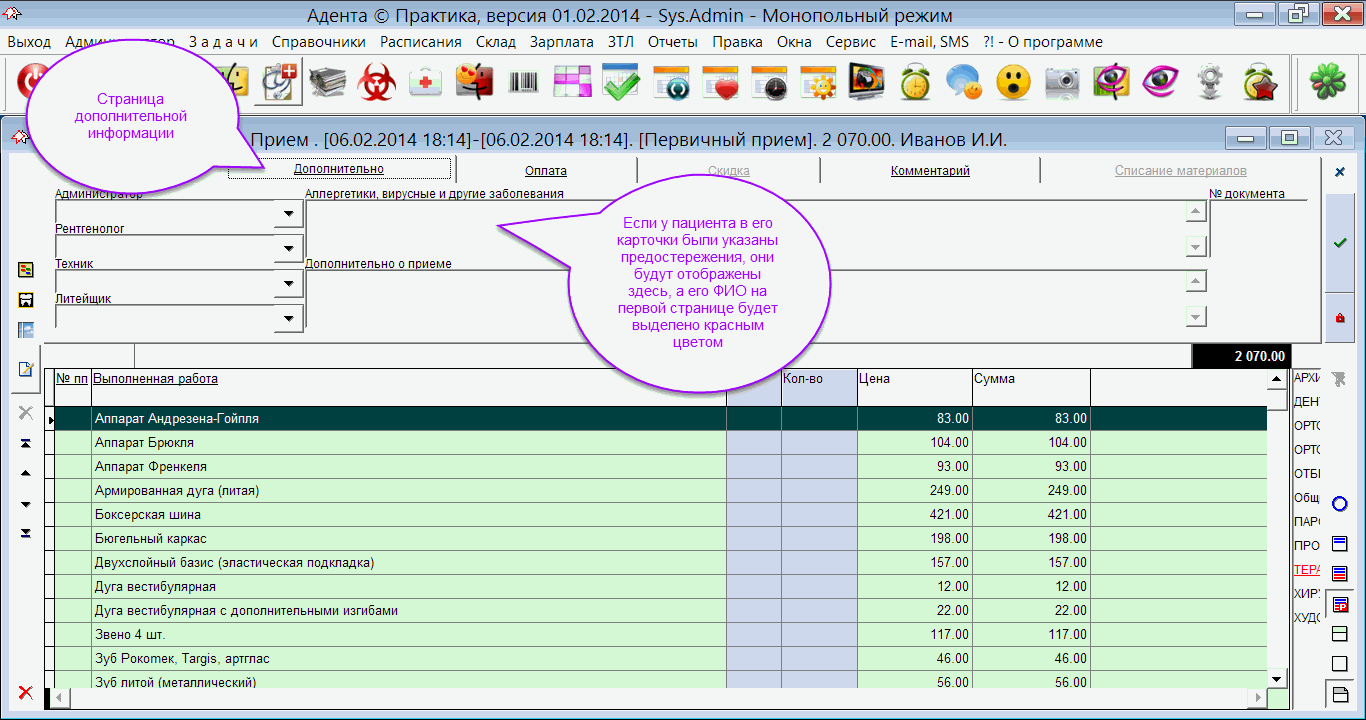Image resolution: width=1366 pixels, height=720 pixels.
Task: Click the alarm clock toolbar icon
Action: pos(915,82)
